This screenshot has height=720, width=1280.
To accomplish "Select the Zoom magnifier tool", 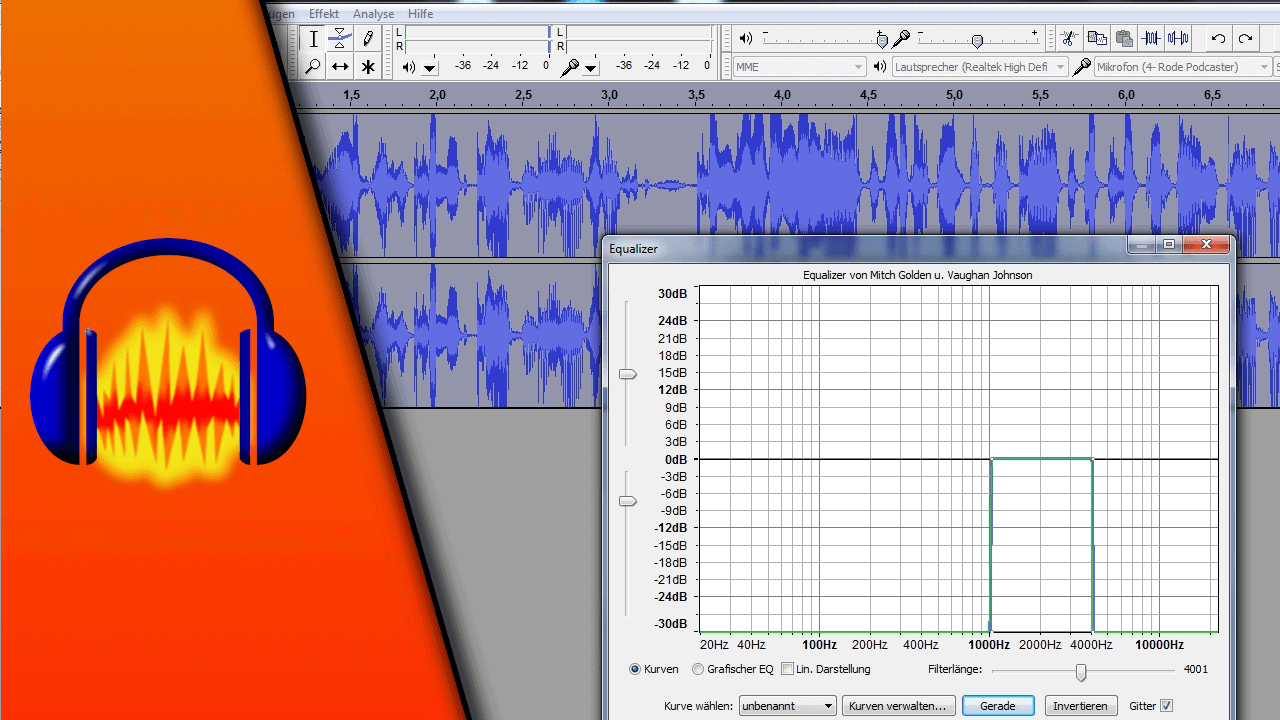I will (x=313, y=67).
